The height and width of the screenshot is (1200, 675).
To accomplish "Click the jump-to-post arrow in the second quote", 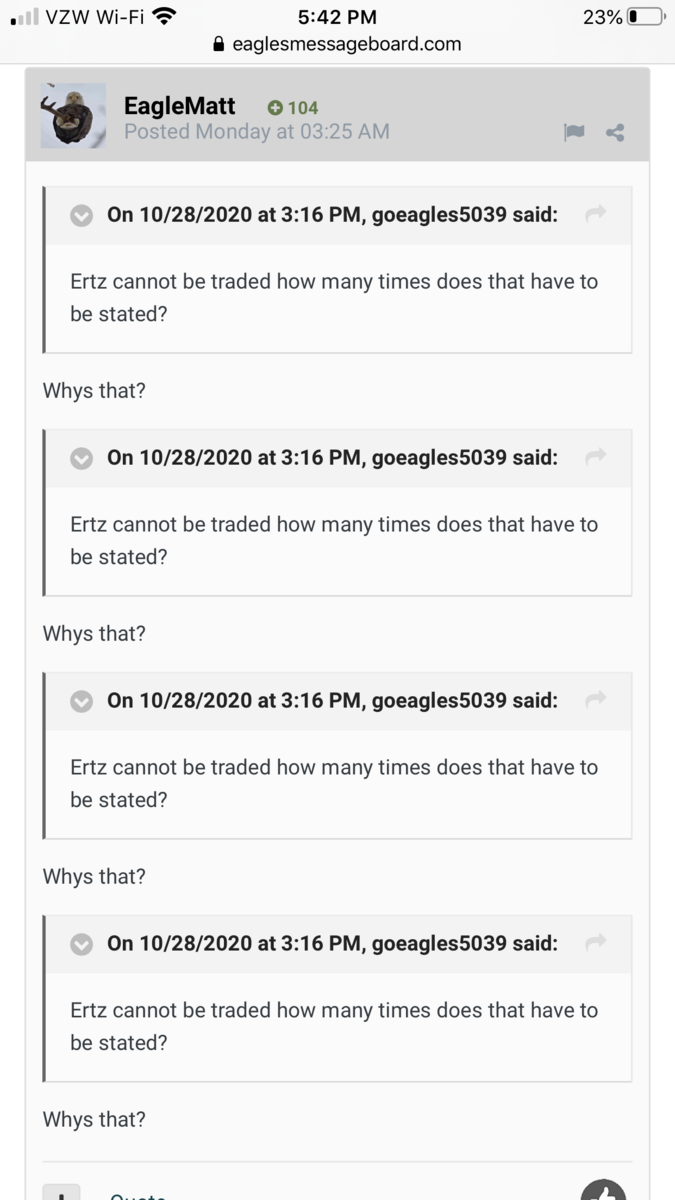I will point(596,456).
